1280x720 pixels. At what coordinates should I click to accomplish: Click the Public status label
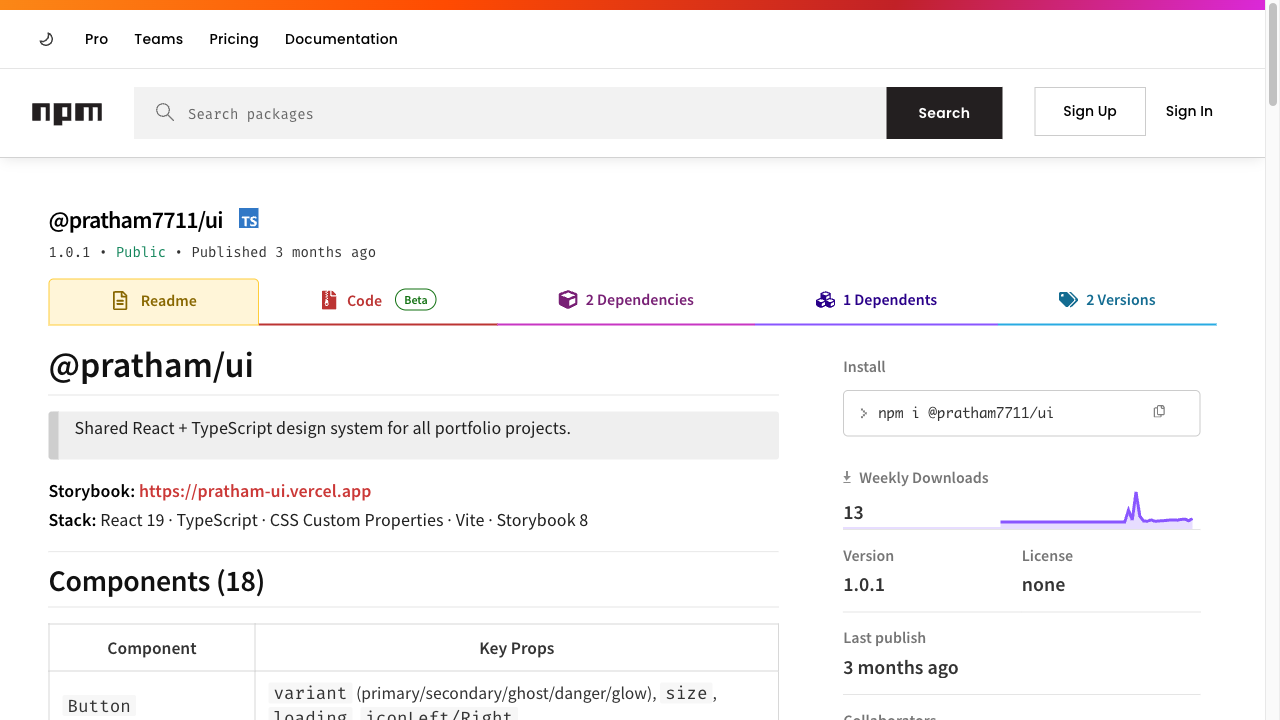click(141, 252)
